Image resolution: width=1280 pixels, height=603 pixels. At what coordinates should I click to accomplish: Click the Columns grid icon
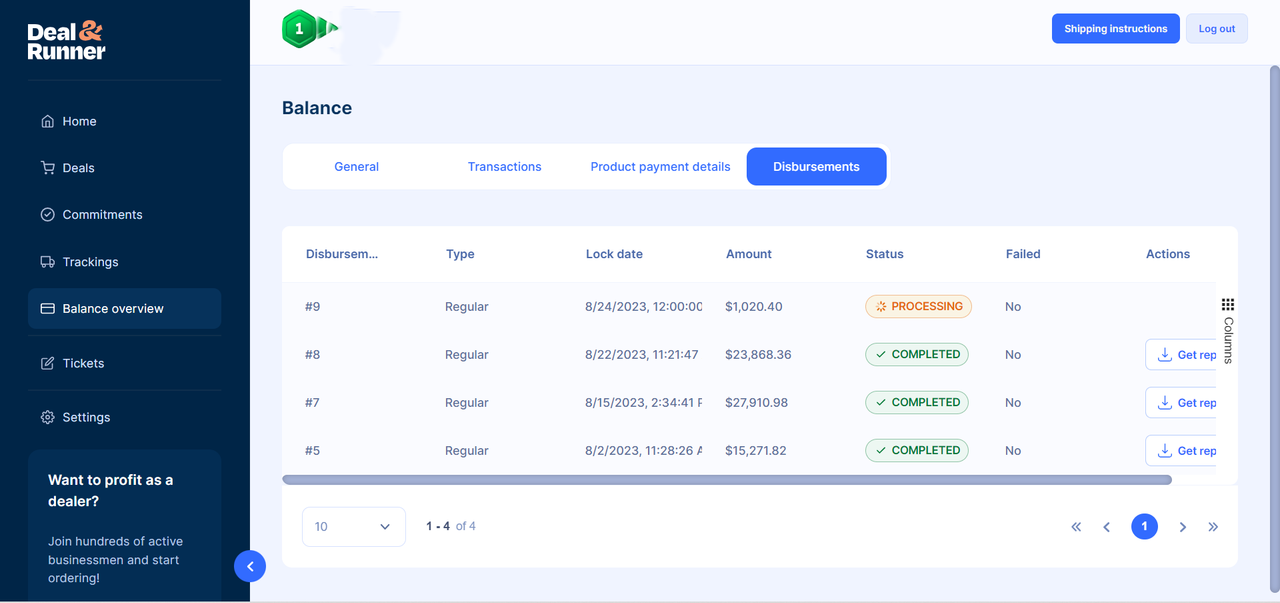pos(1228,304)
